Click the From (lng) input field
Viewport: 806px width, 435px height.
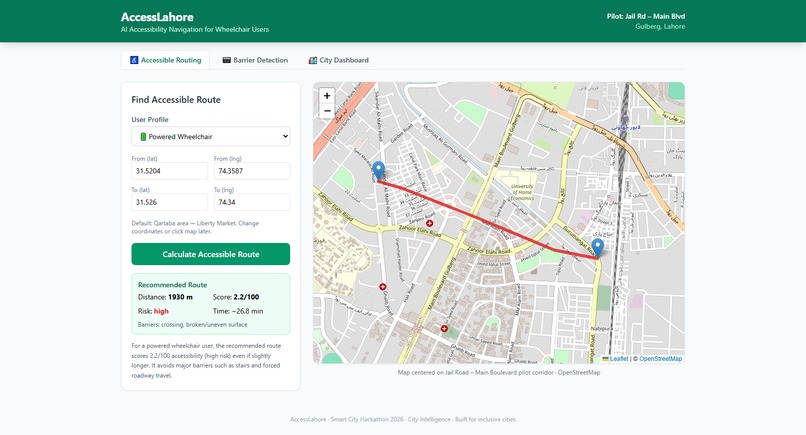[252, 171]
